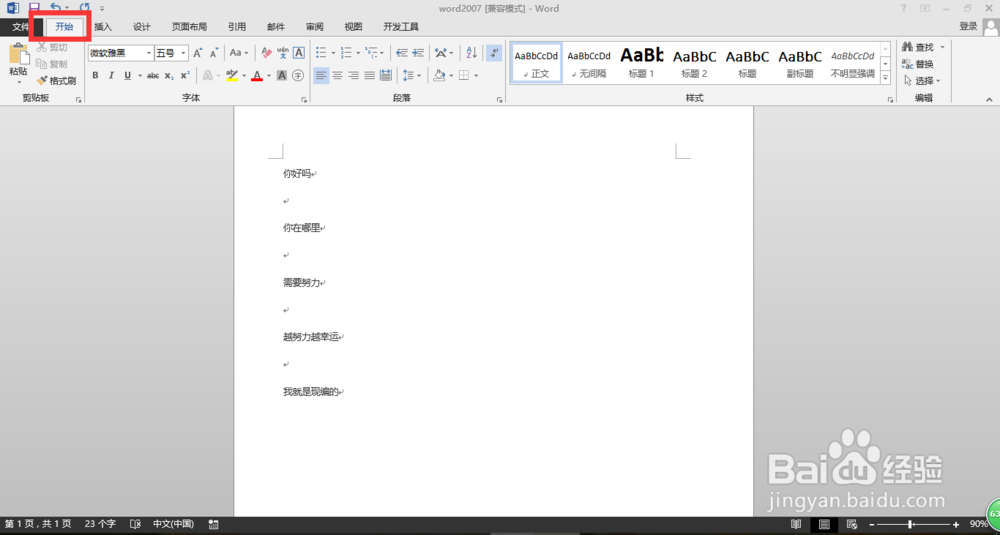Image resolution: width=1000 pixels, height=535 pixels.
Task: Click the macro recording status bar icon
Action: (x=214, y=524)
